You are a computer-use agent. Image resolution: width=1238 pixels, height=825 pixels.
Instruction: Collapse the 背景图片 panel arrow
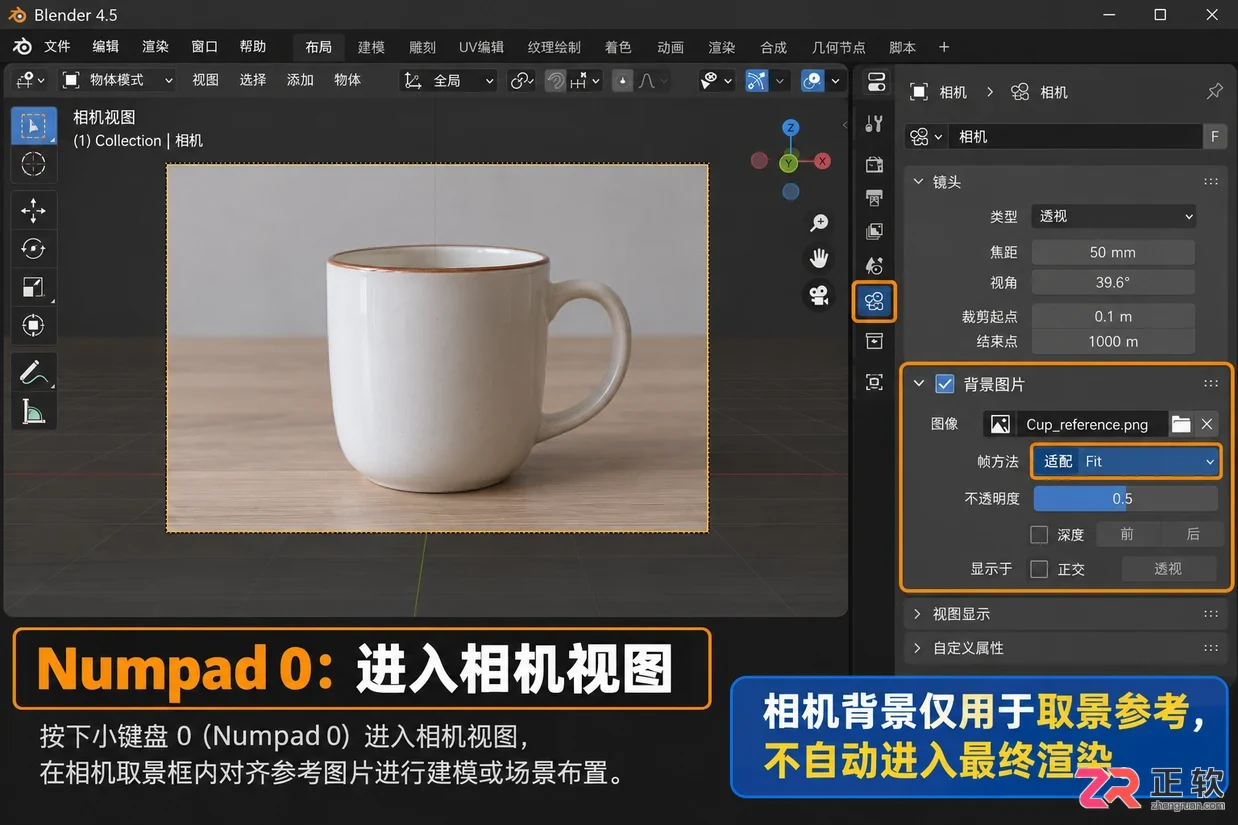pos(919,384)
